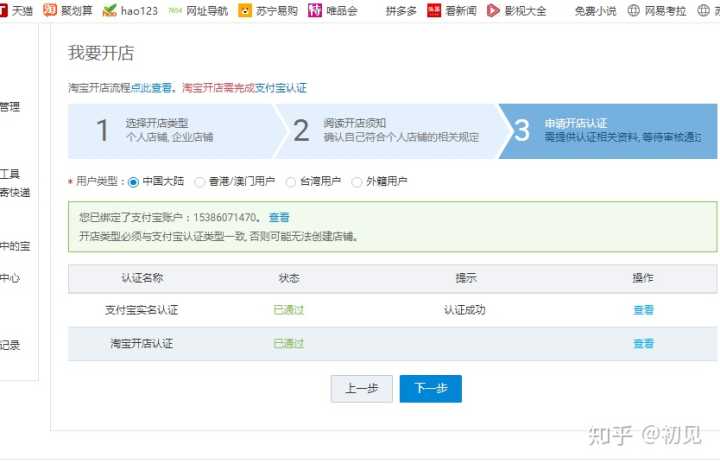Select the 外籍用户 radio button

(x=357, y=182)
